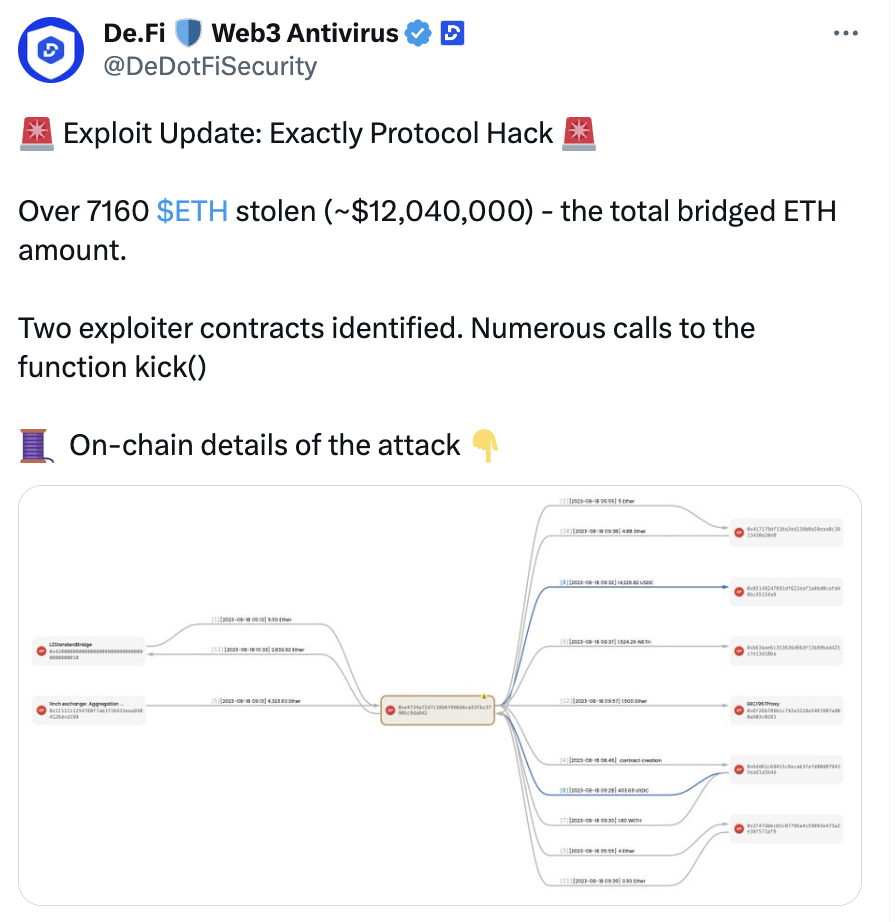Open the attack flow diagram image
The image size is (896, 922).
click(x=440, y=700)
